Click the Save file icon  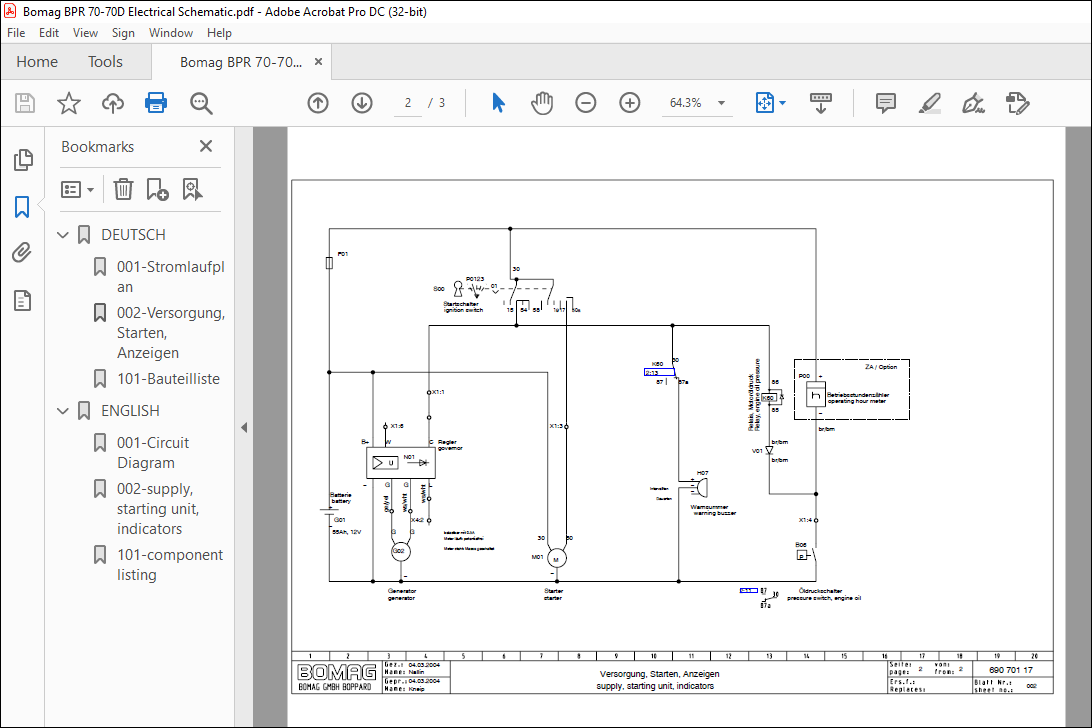(x=25, y=103)
